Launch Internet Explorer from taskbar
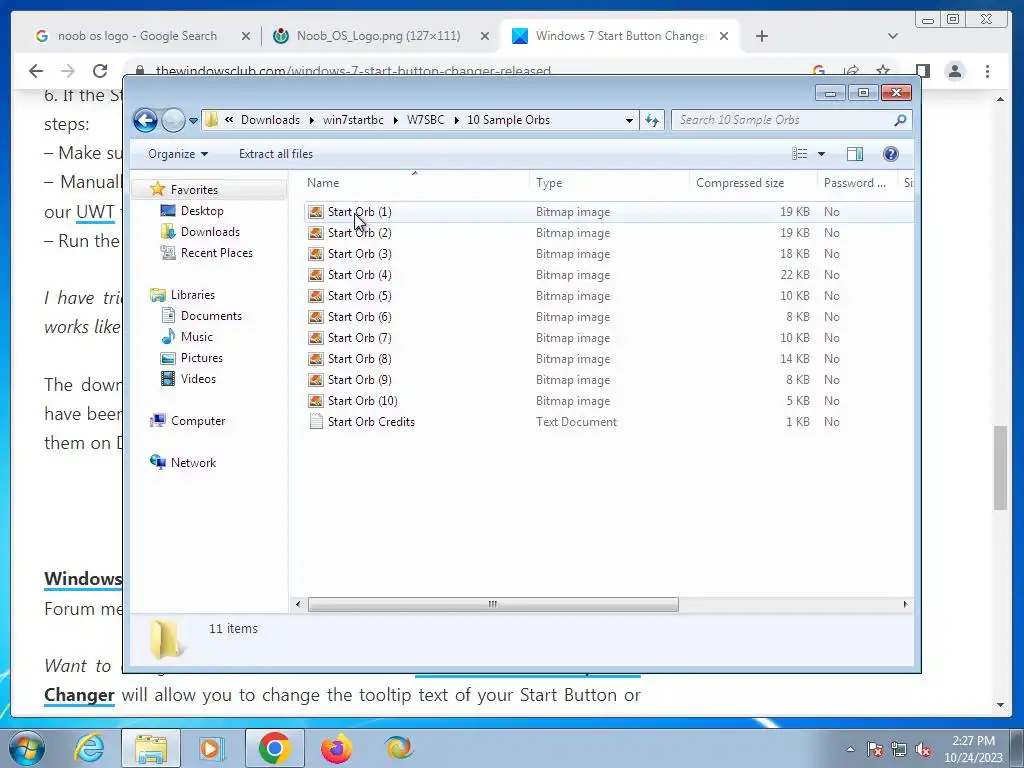 (89, 748)
